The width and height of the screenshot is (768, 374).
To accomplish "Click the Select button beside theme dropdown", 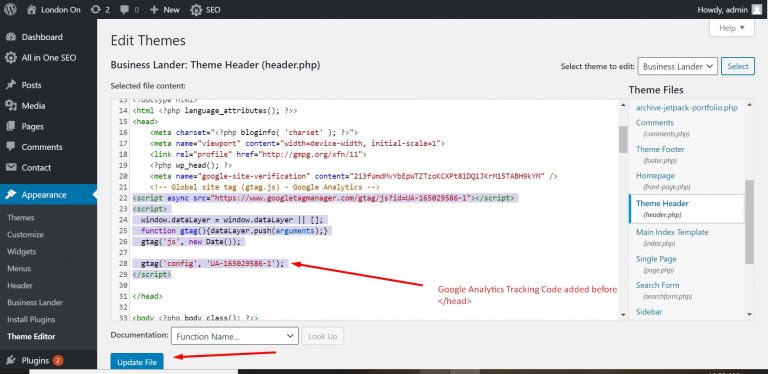I will coord(738,67).
